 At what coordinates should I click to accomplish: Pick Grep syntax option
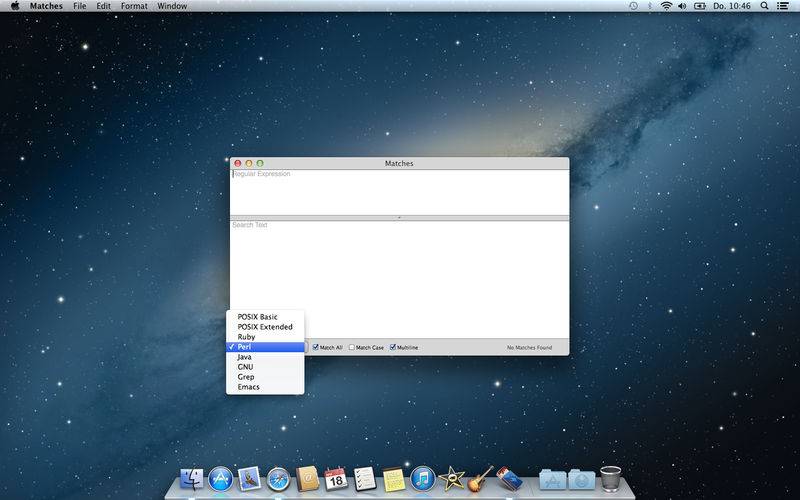click(x=265, y=377)
